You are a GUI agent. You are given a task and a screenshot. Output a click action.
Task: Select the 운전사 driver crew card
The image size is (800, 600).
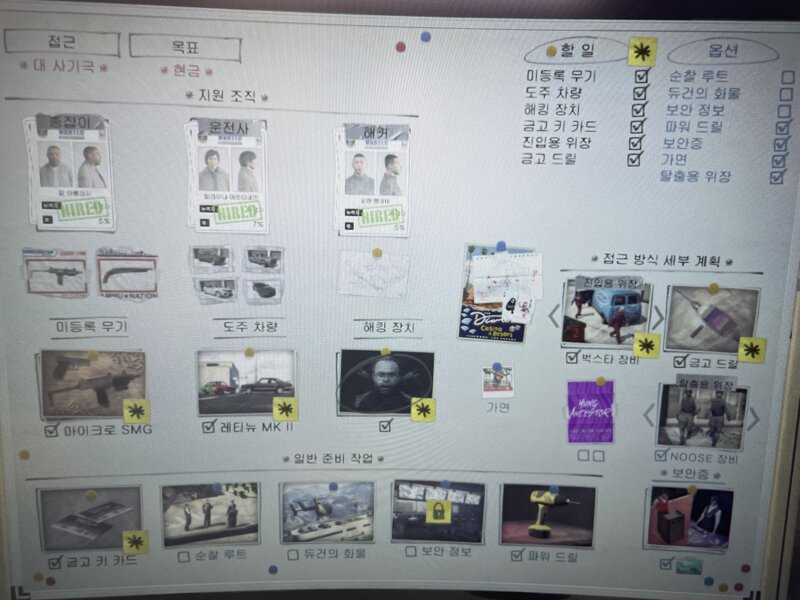(x=227, y=175)
